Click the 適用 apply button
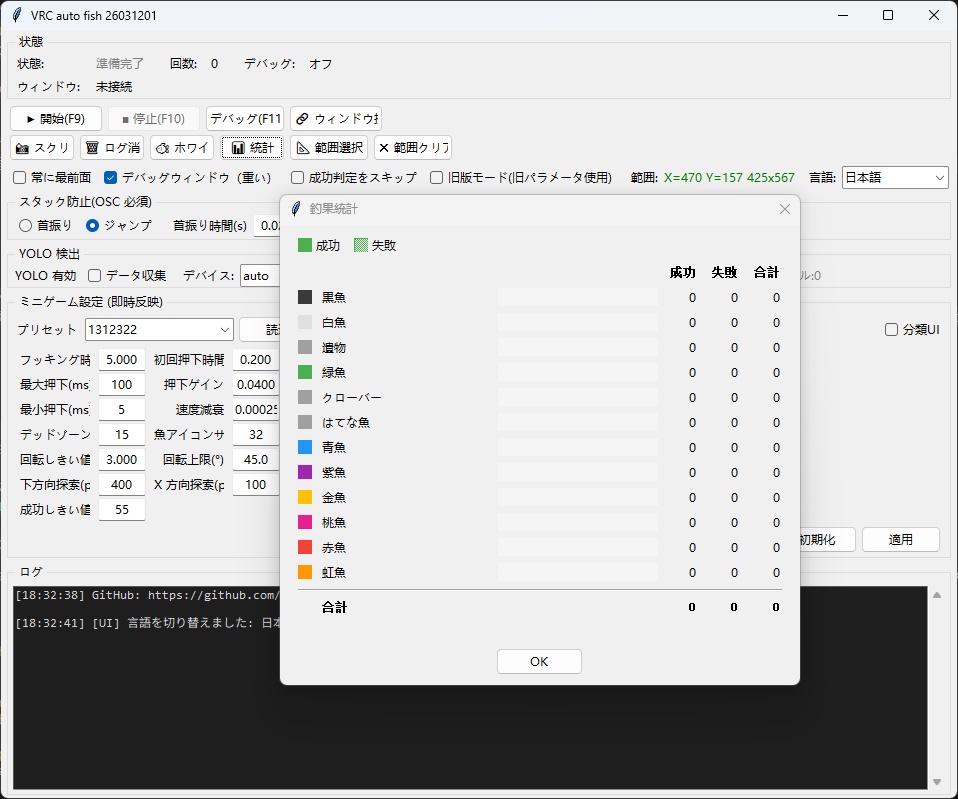The height and width of the screenshot is (799, 958). pyautogui.click(x=901, y=540)
